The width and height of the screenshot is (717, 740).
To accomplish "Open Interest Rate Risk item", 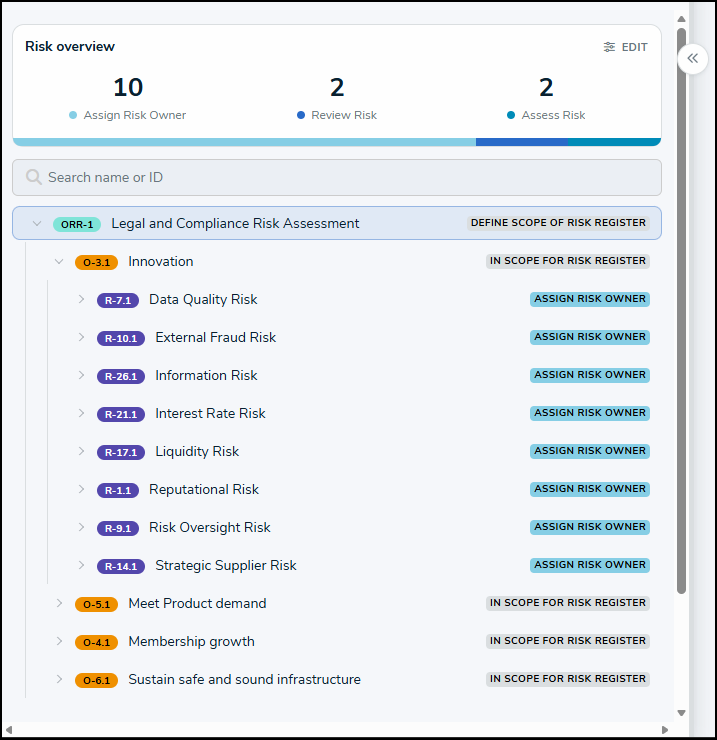I will point(211,413).
